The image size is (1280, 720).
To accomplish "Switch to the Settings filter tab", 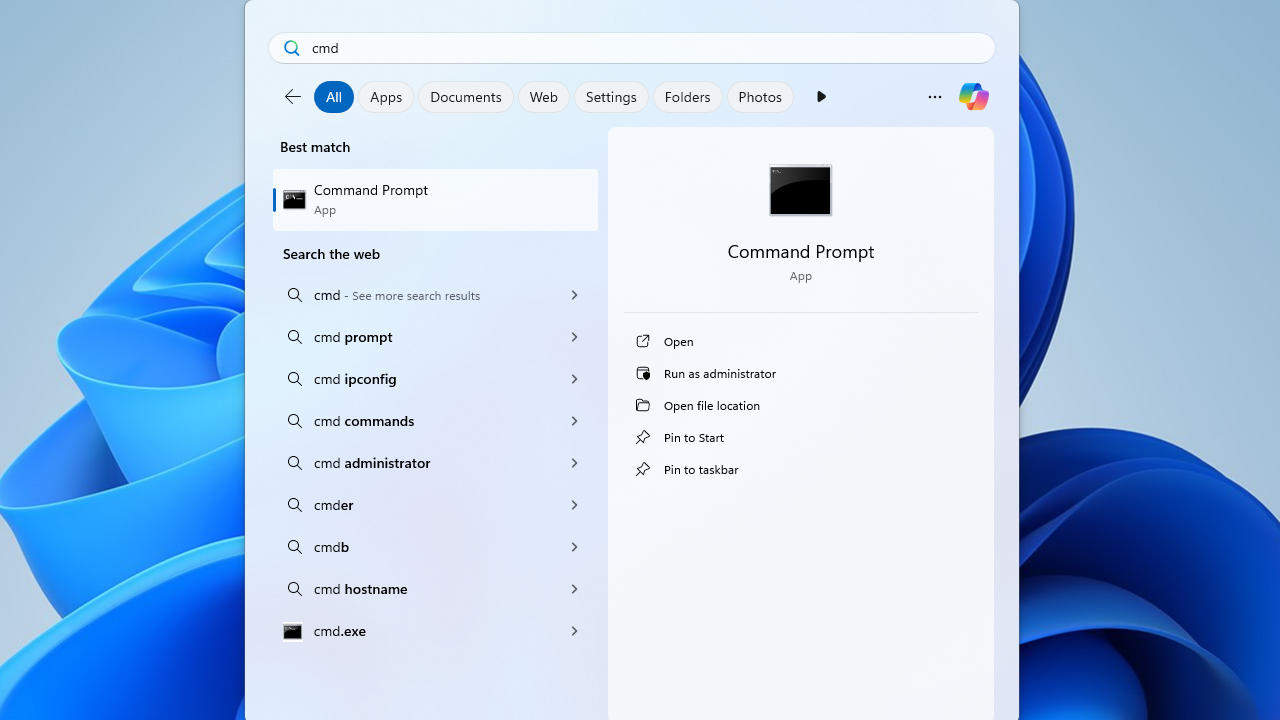I will pyautogui.click(x=611, y=97).
